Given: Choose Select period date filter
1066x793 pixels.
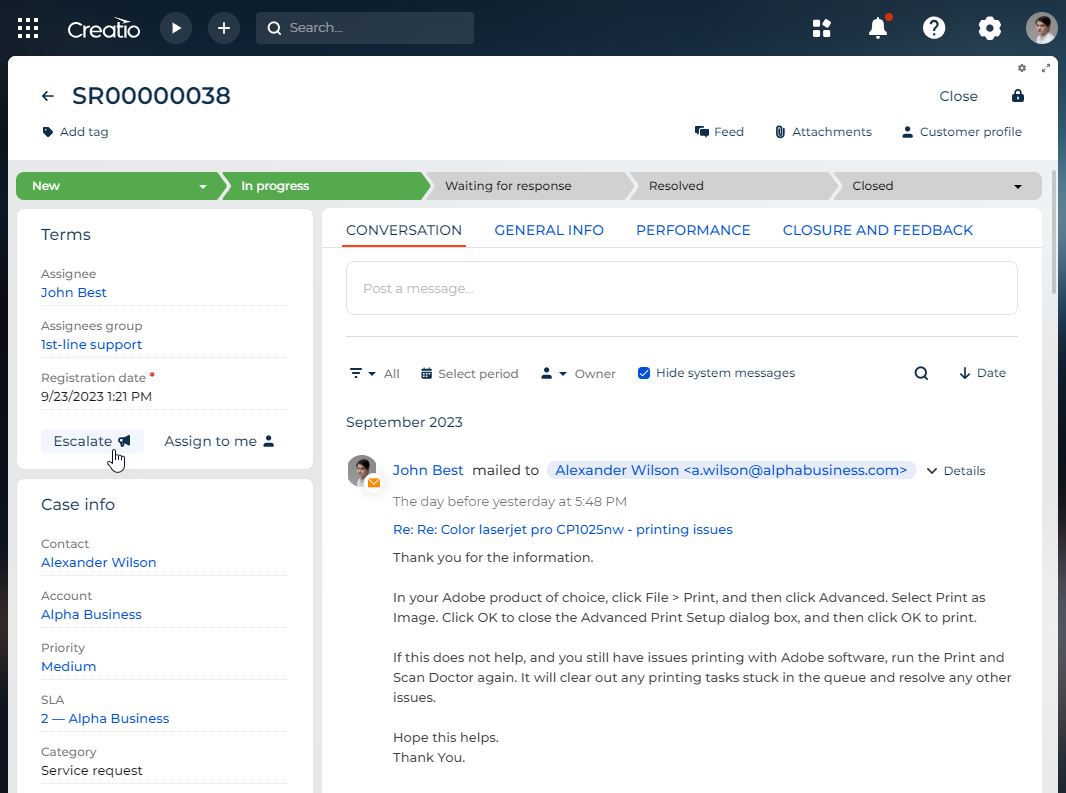Looking at the screenshot, I should [x=470, y=373].
